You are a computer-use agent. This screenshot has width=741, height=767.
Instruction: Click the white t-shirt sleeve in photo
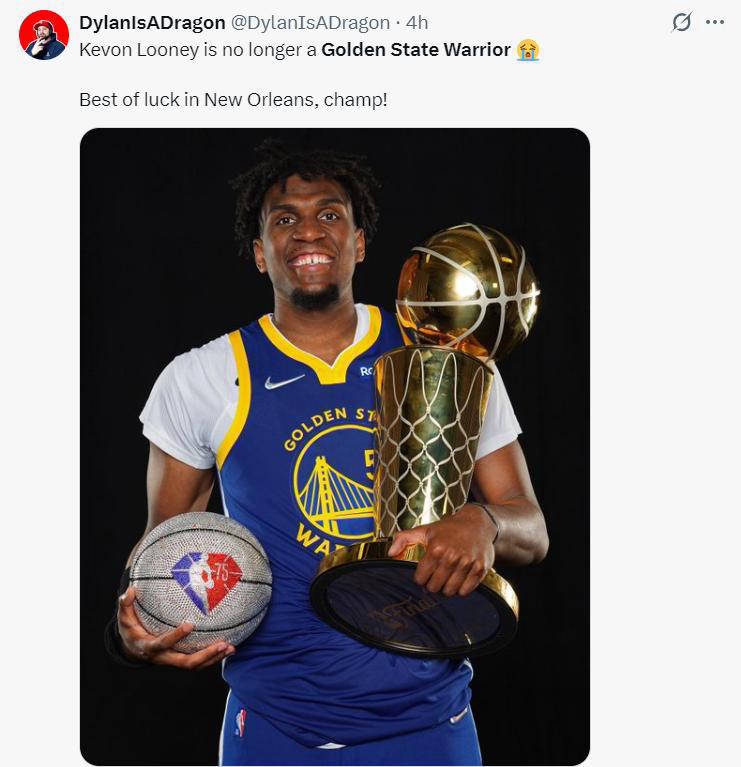178,405
